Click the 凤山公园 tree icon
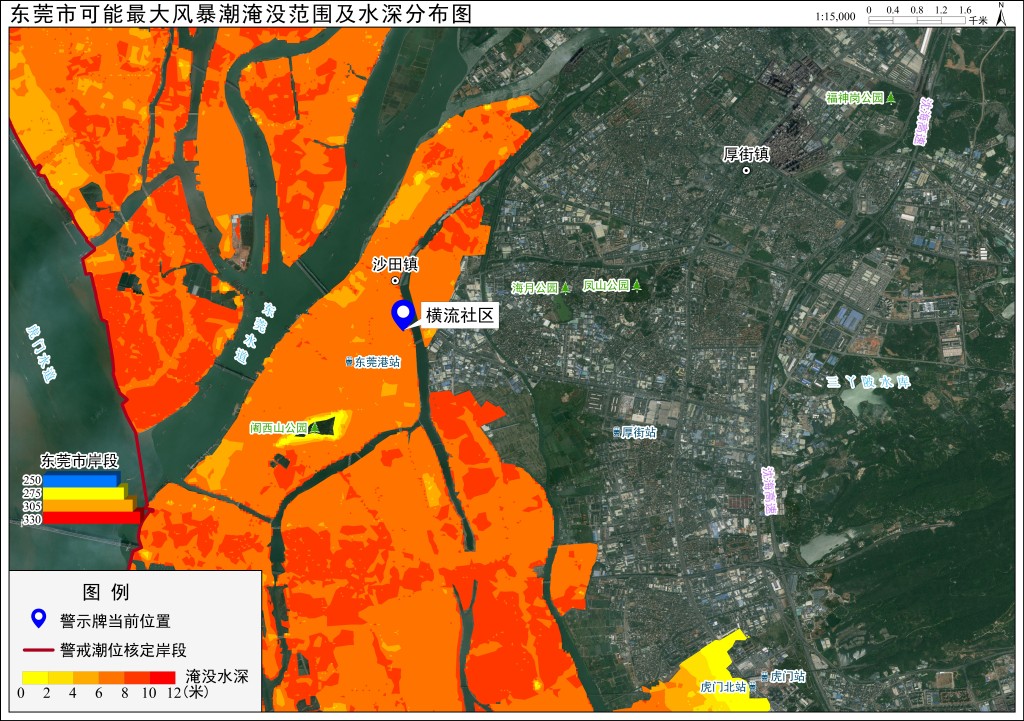The image size is (1024, 721). (637, 285)
